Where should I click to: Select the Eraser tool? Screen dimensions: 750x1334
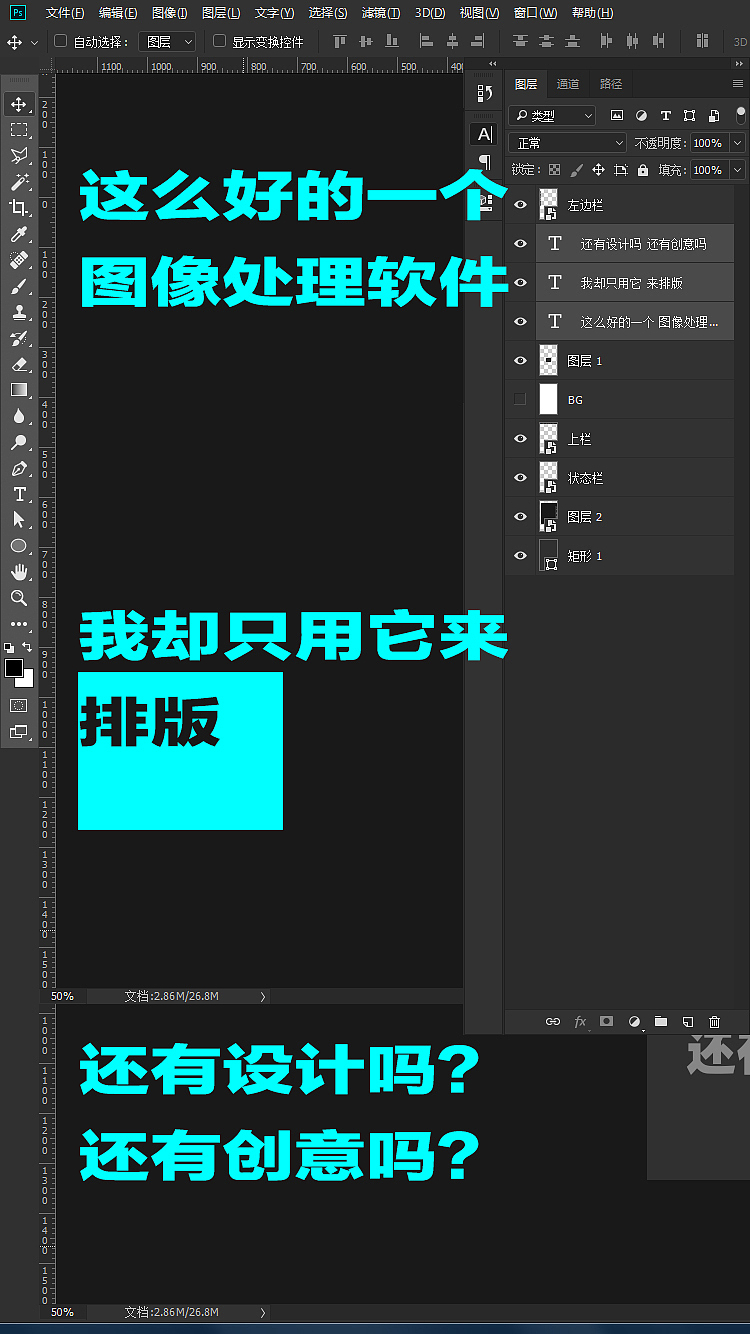pyautogui.click(x=19, y=364)
